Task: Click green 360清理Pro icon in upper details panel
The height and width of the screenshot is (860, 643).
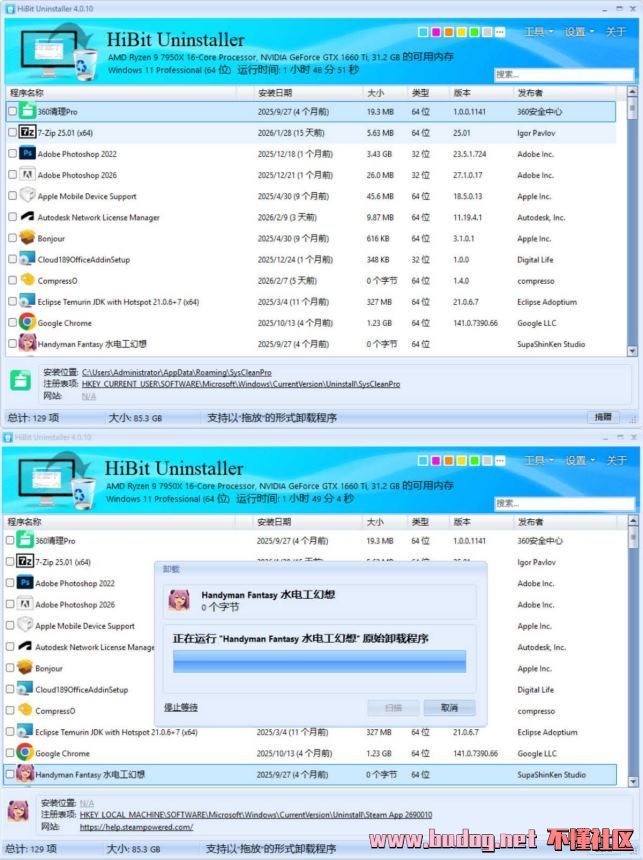Action: coord(20,381)
